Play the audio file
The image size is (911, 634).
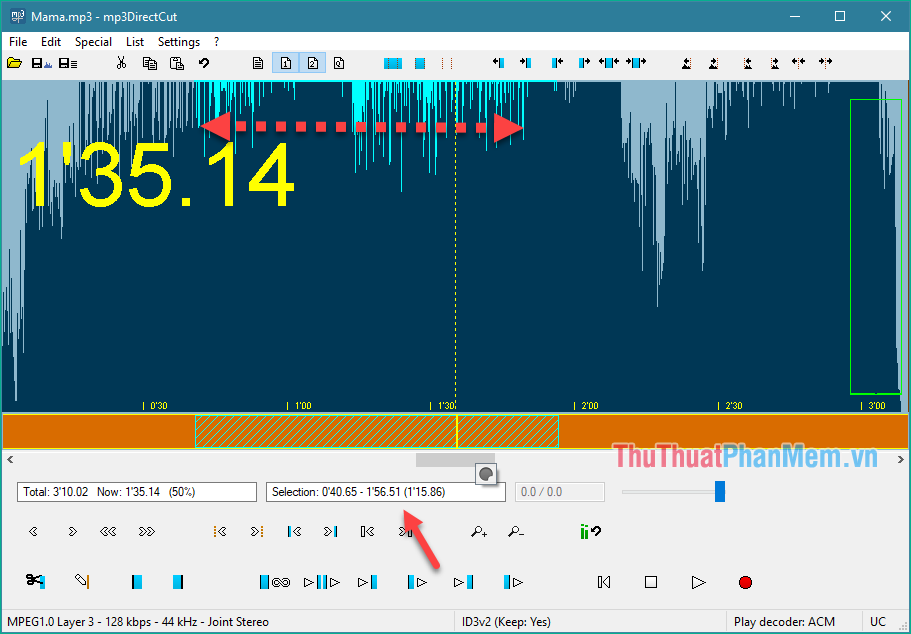[698, 581]
